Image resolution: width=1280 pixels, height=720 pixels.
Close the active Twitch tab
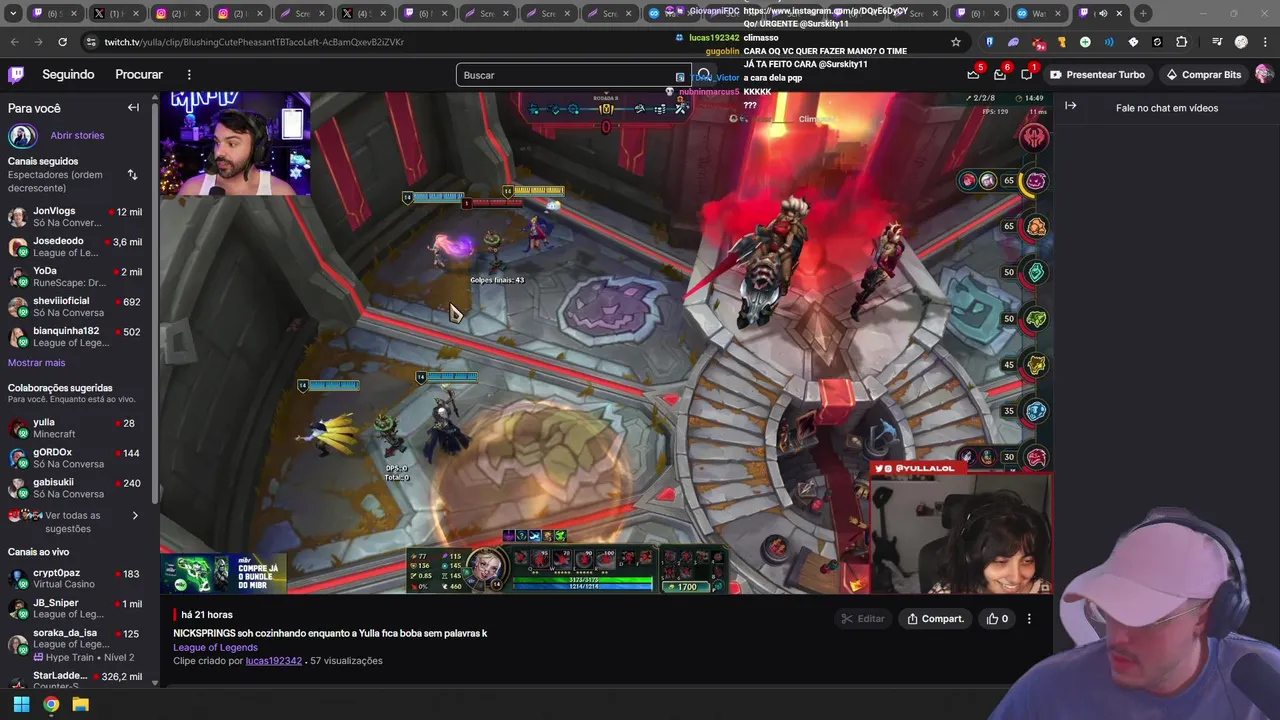click(1119, 13)
